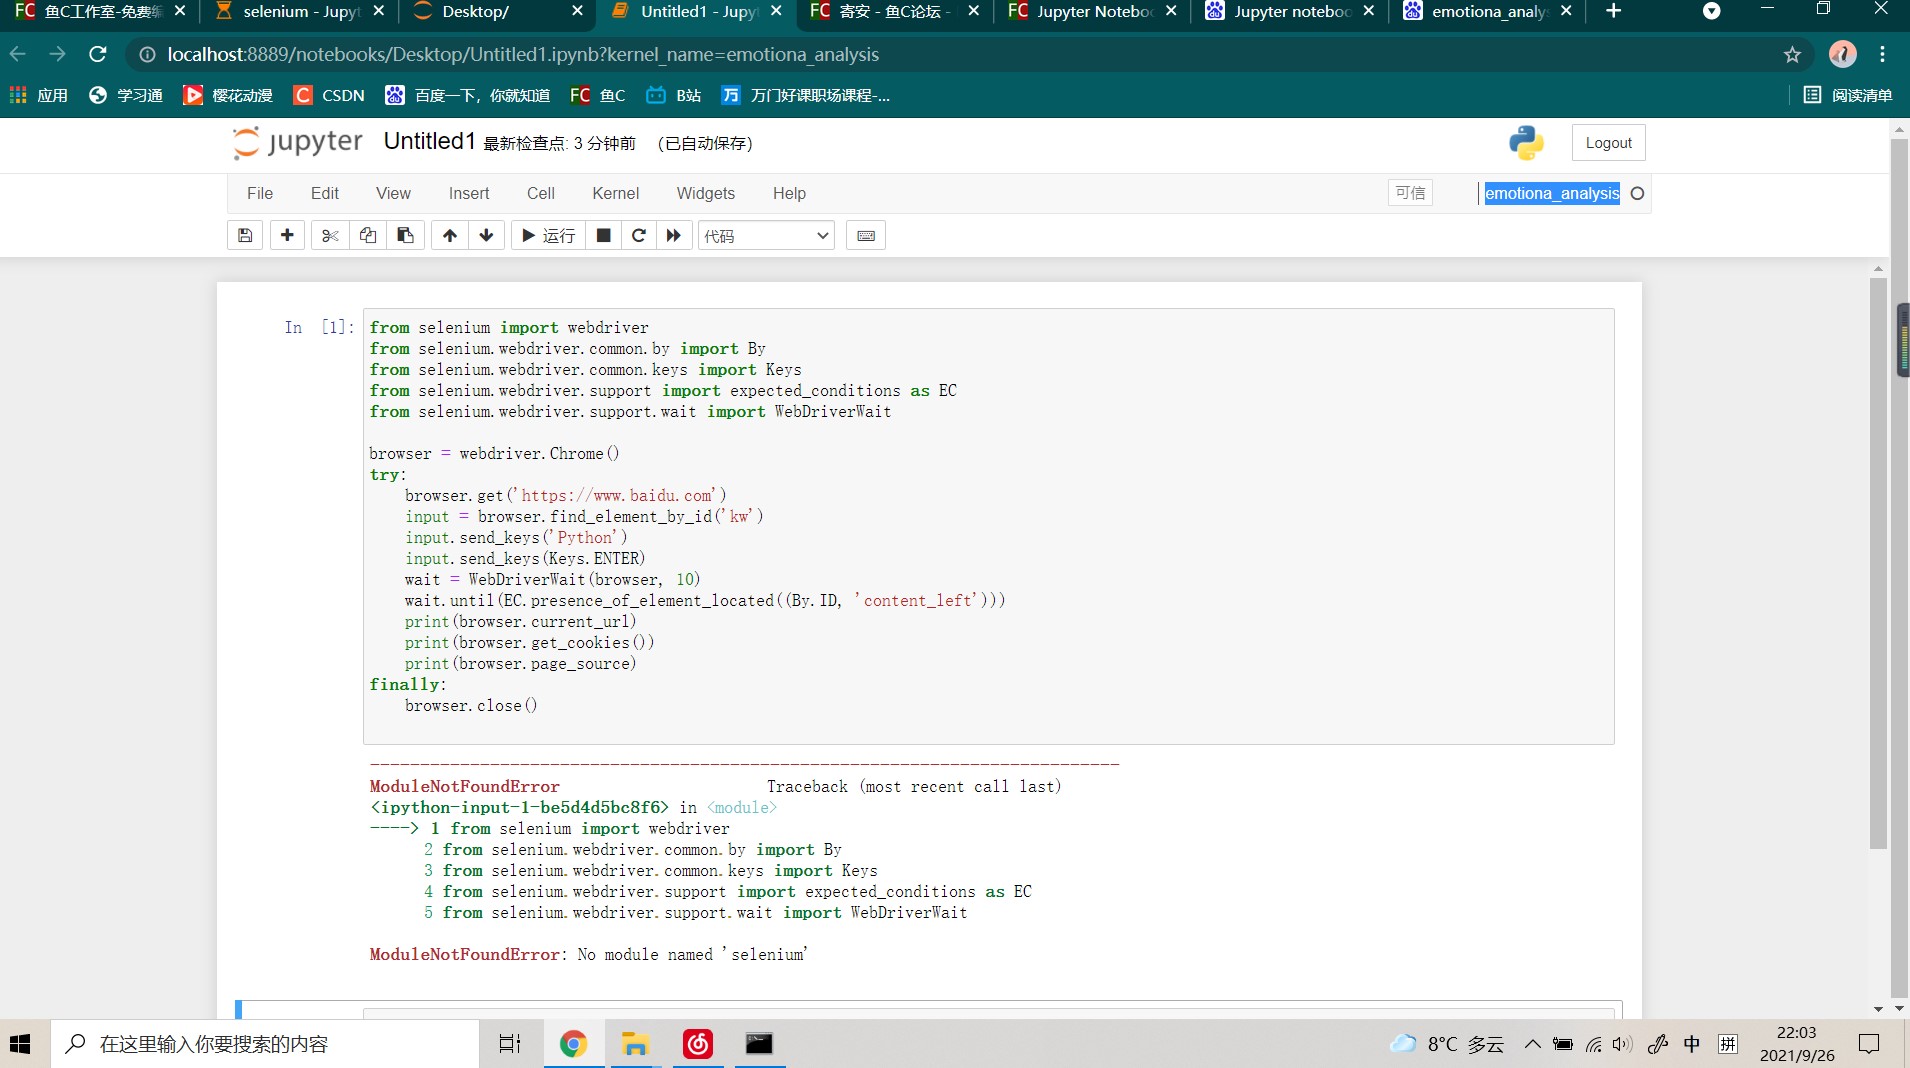1910x1068 pixels.
Task: Click the 可信 trusted indicator
Action: [x=1410, y=193]
